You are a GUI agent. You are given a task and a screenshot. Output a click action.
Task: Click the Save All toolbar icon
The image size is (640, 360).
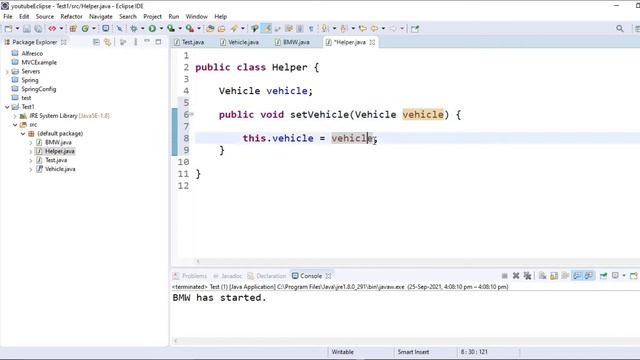(38, 29)
